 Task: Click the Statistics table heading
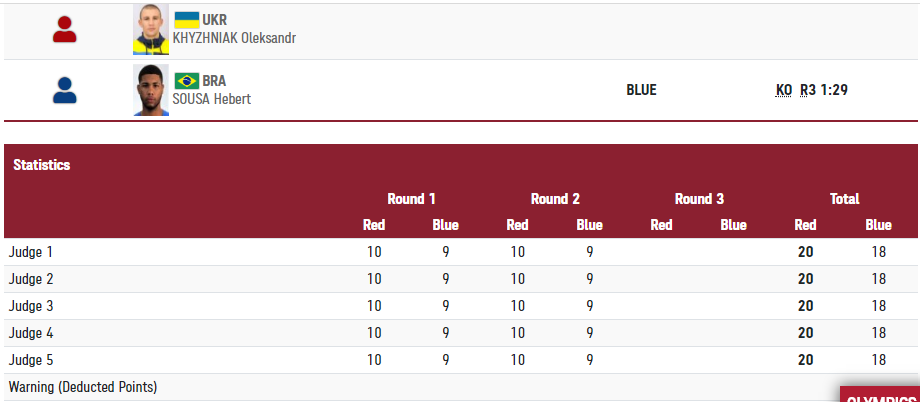42,165
